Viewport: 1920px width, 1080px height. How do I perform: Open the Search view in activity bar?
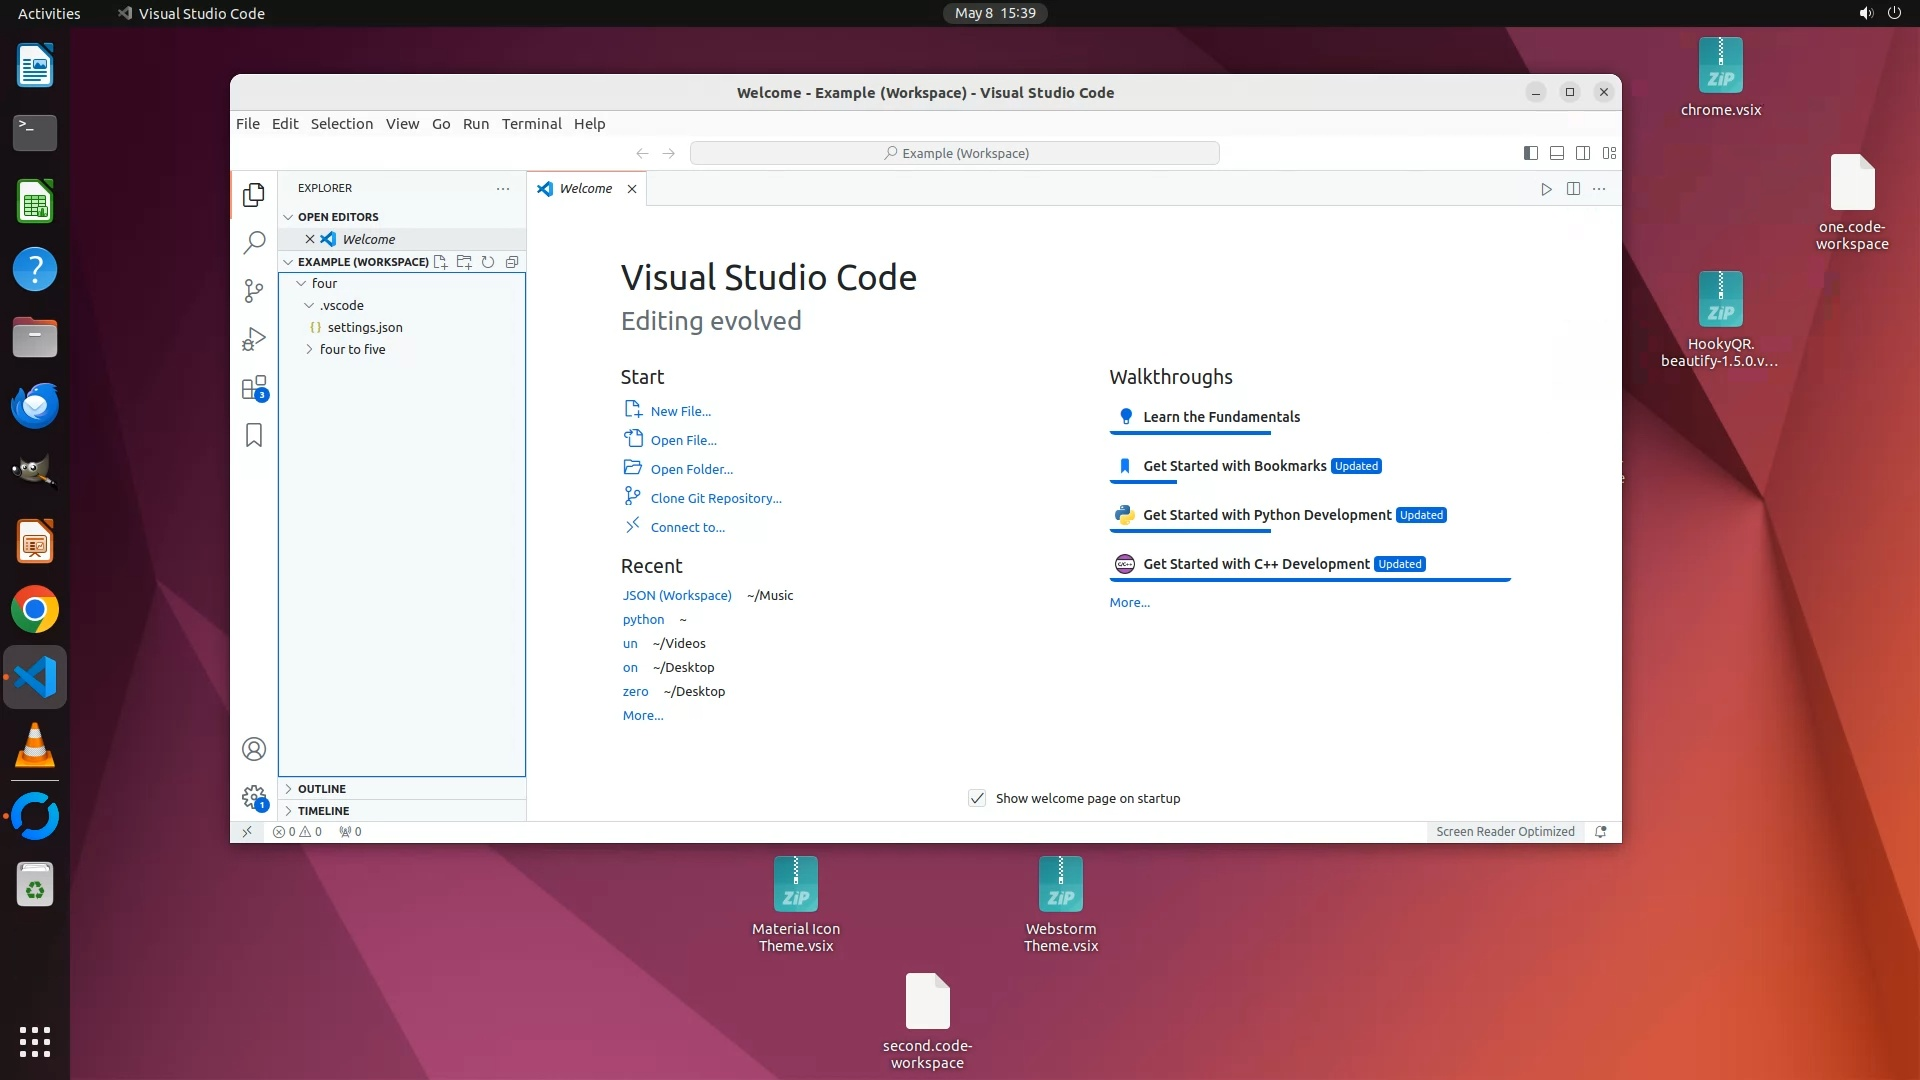click(x=254, y=242)
